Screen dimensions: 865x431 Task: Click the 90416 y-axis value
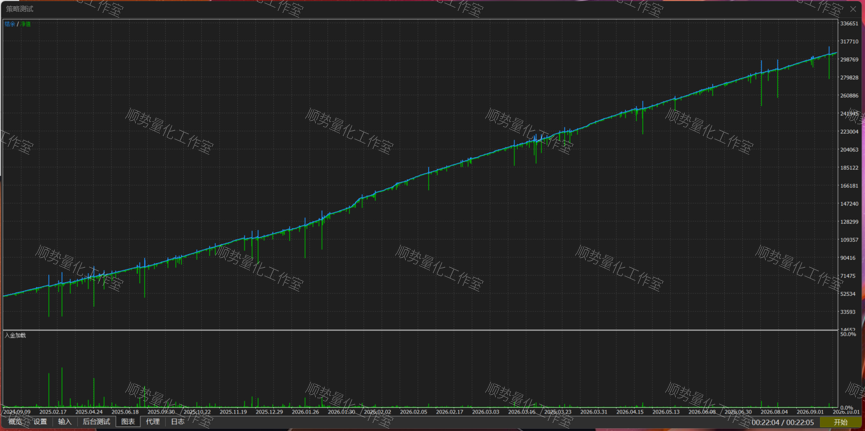coord(847,258)
